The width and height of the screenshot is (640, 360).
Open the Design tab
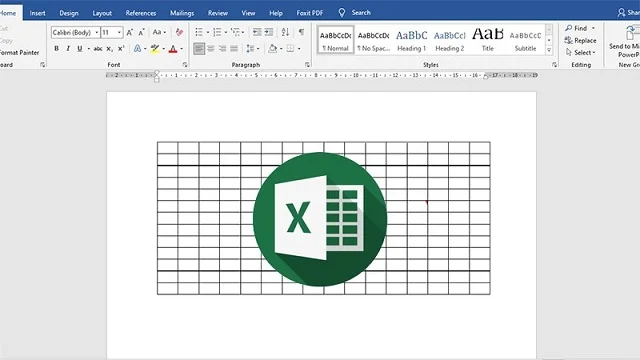pyautogui.click(x=69, y=13)
